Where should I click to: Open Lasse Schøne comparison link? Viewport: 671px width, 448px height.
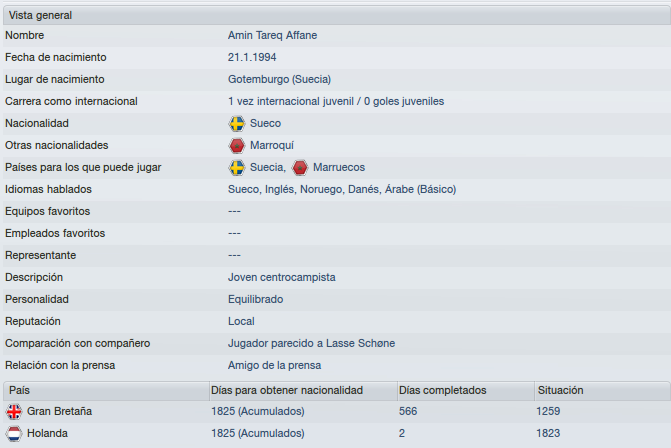coord(360,343)
